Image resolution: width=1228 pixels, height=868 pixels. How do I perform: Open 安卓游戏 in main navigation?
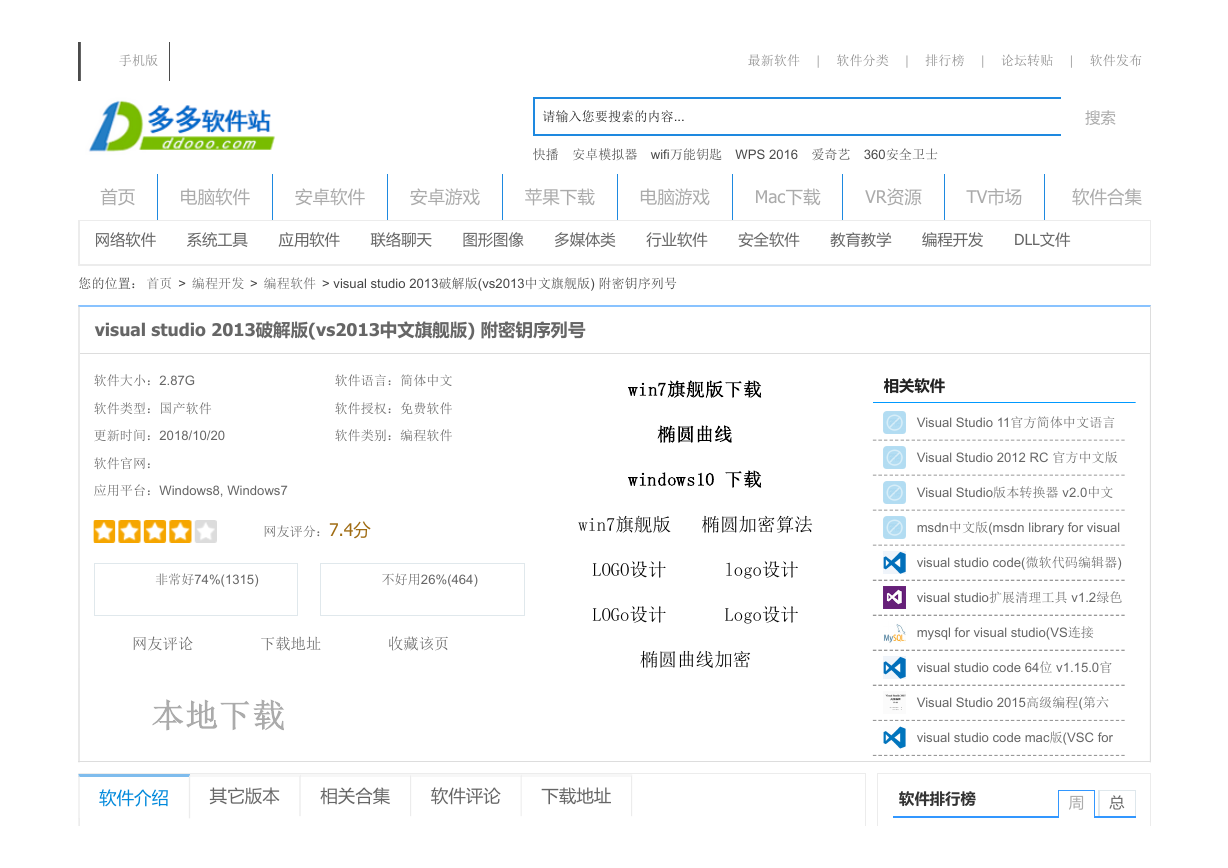[x=445, y=197]
